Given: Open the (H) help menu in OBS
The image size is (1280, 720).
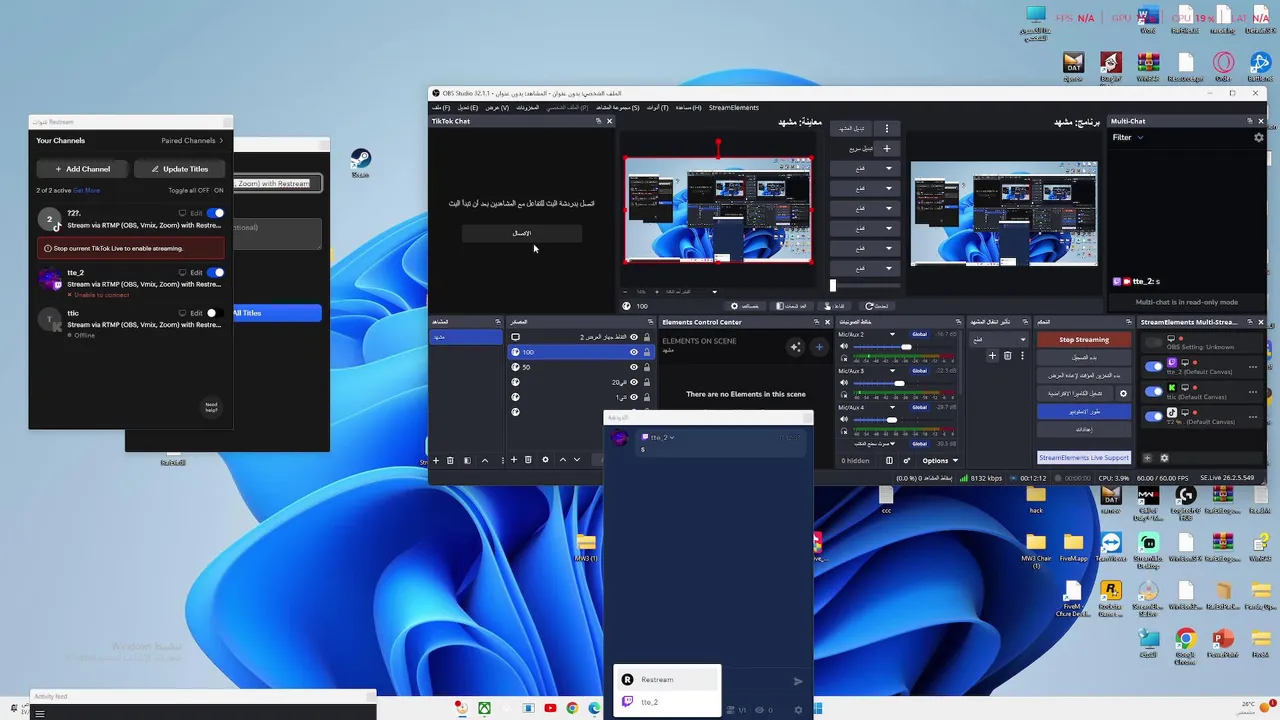Looking at the screenshot, I should tap(688, 107).
